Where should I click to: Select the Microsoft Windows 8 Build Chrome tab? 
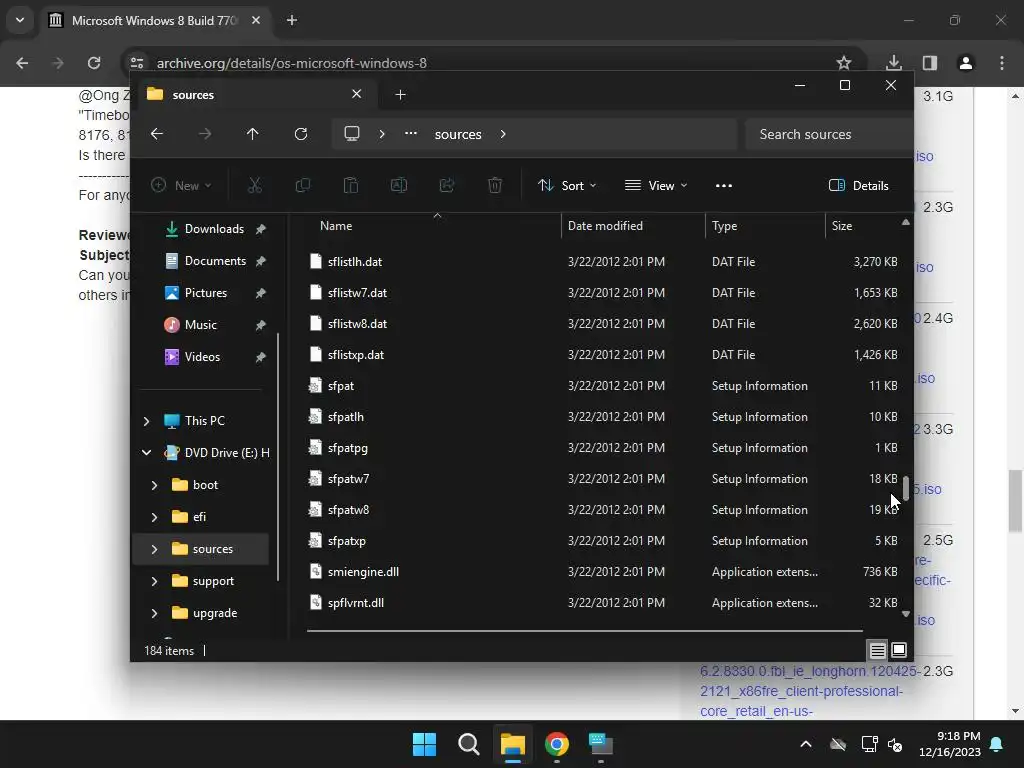tap(155, 20)
